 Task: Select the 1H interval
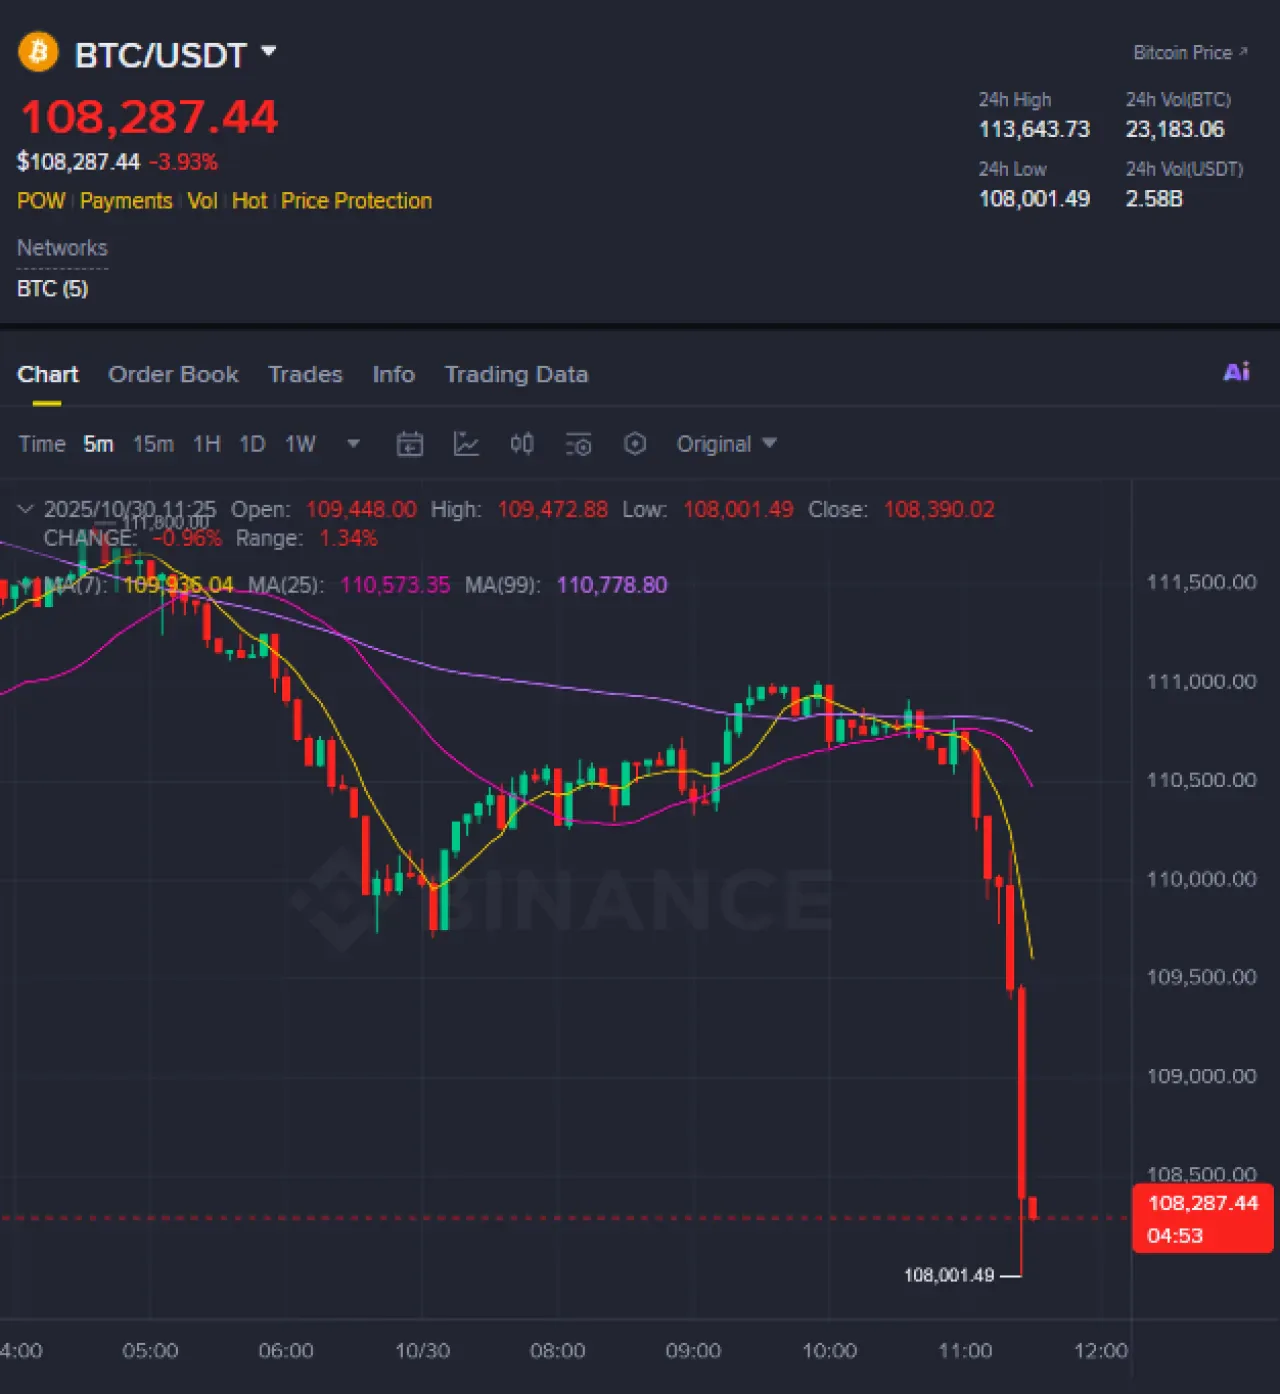coord(207,444)
